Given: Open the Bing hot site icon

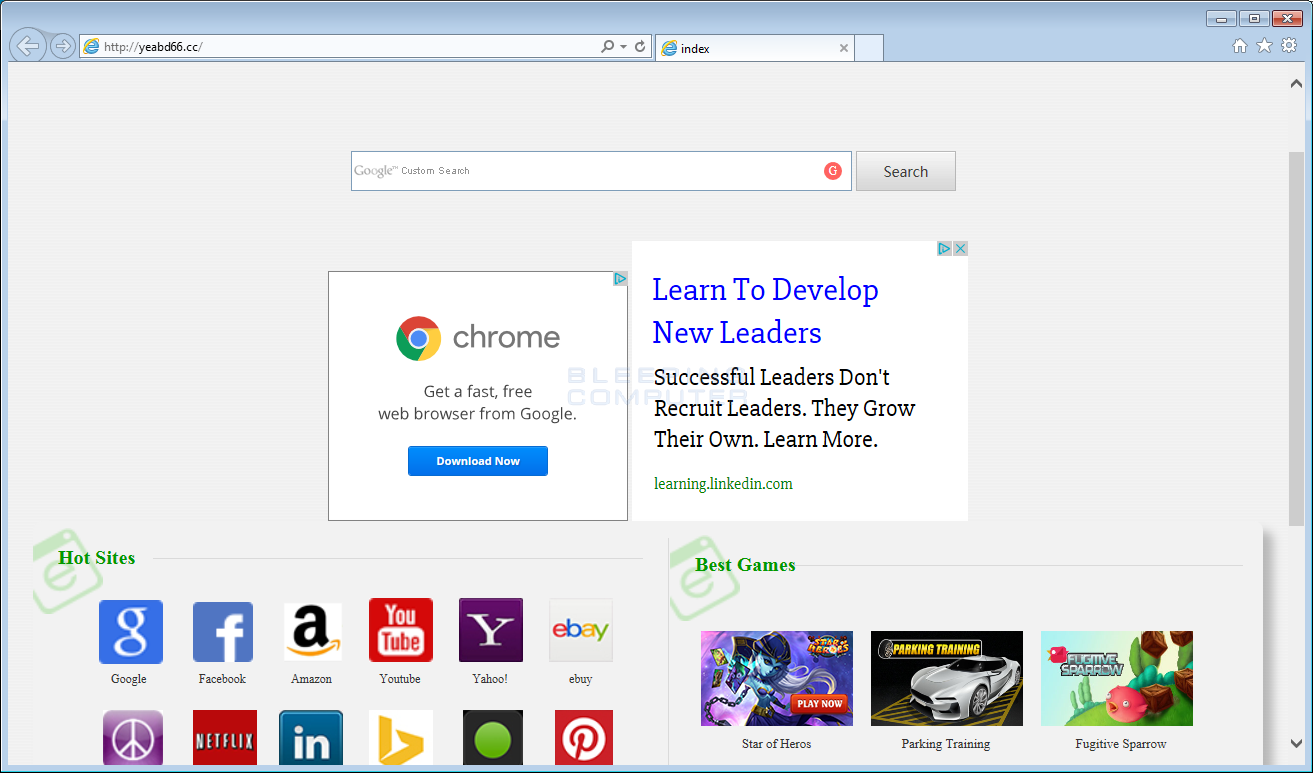Looking at the screenshot, I should (x=401, y=739).
